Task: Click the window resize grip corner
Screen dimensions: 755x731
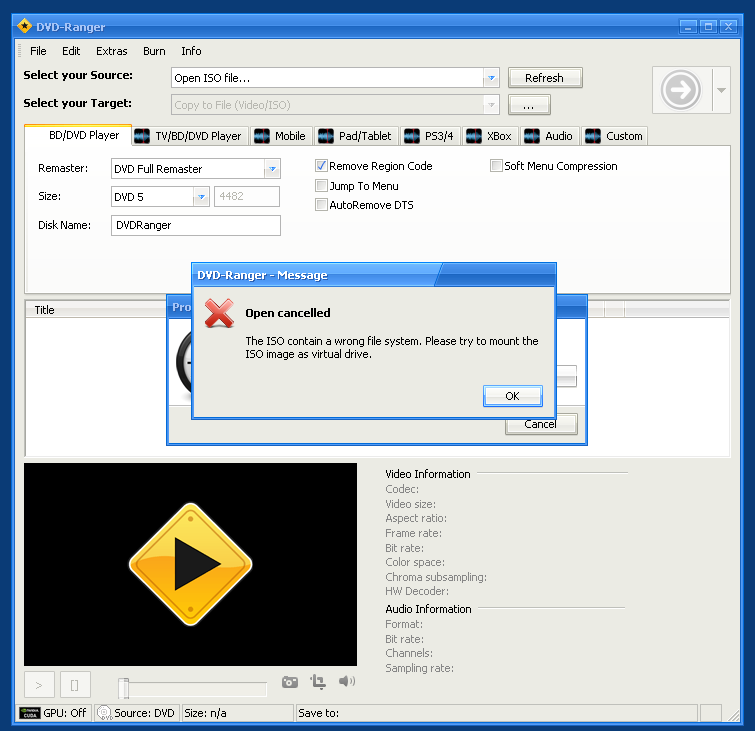Action: (733, 716)
